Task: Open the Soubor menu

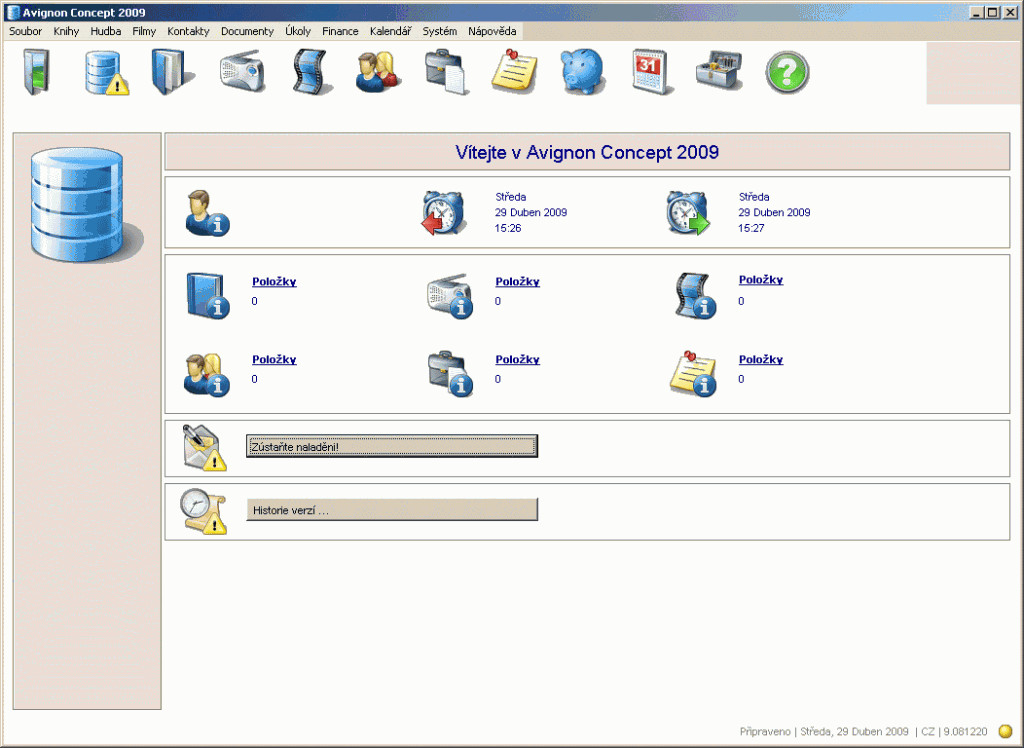Action: [25, 31]
